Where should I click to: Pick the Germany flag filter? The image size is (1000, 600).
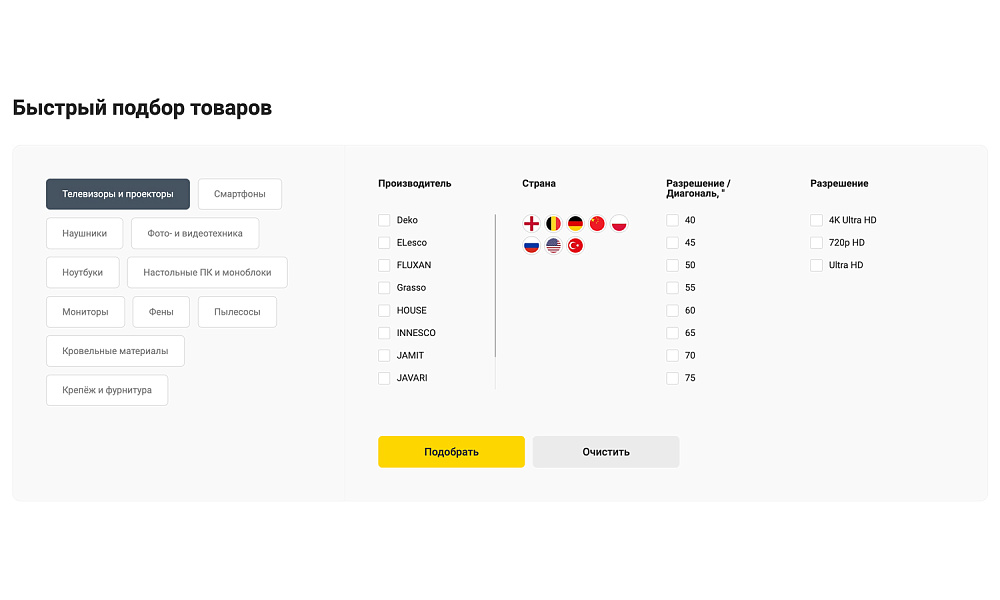click(575, 224)
